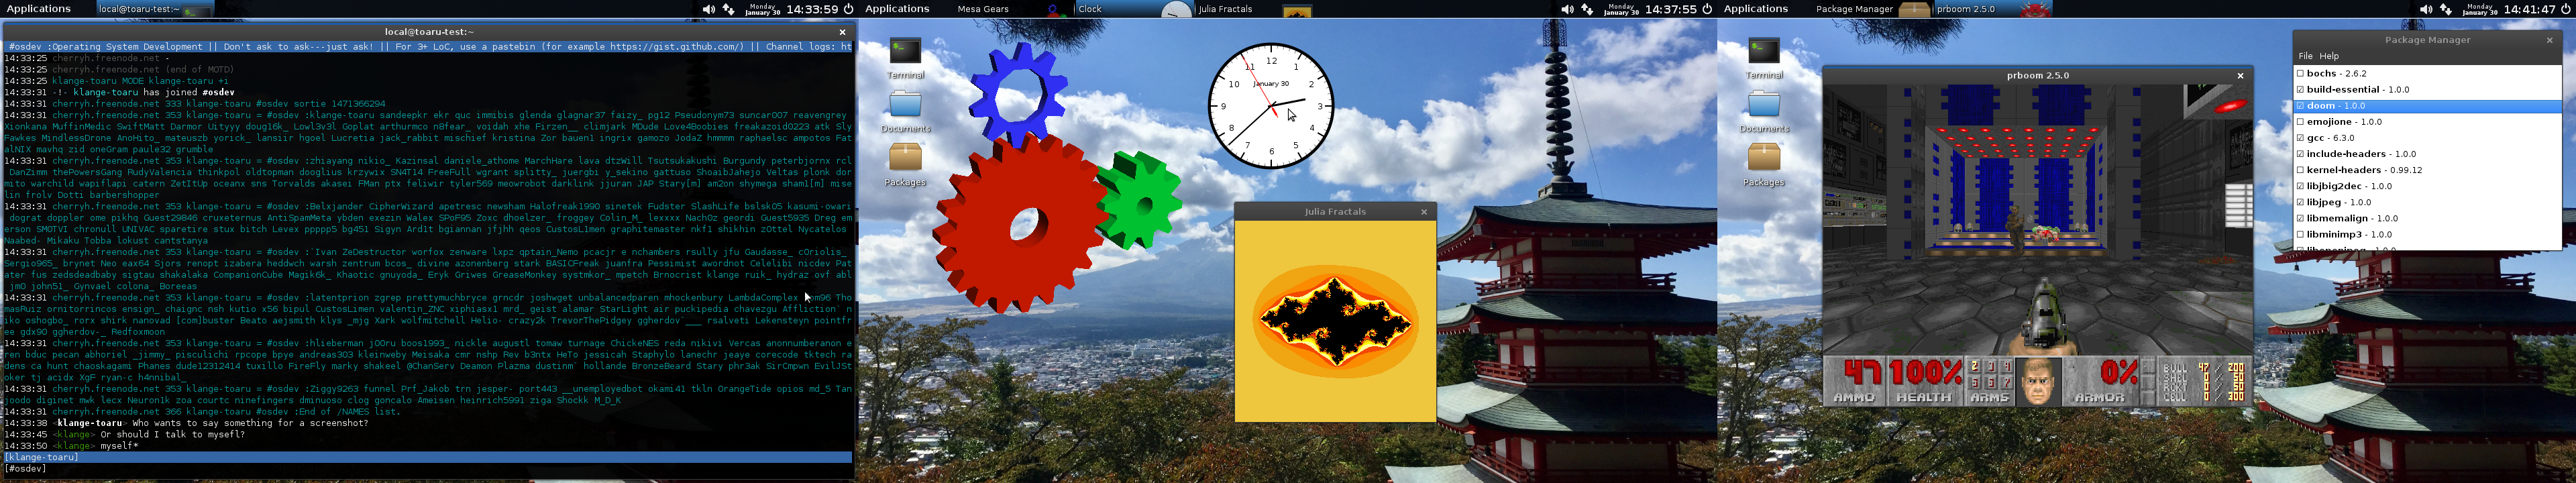Open the Documents folder icon on the Mesa Gears desktop
Screen dimensions: 2576x483
[x=905, y=104]
